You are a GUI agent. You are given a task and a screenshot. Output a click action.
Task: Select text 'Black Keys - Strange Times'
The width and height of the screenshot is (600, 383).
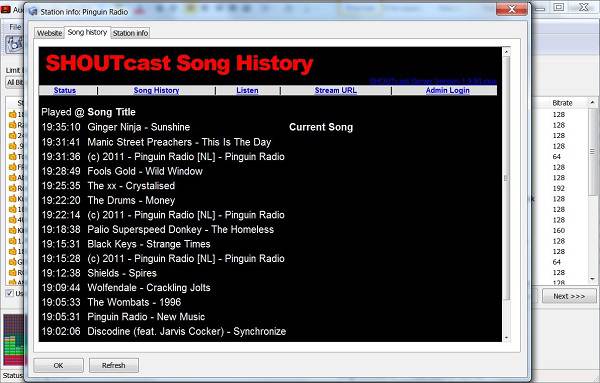tap(149, 244)
